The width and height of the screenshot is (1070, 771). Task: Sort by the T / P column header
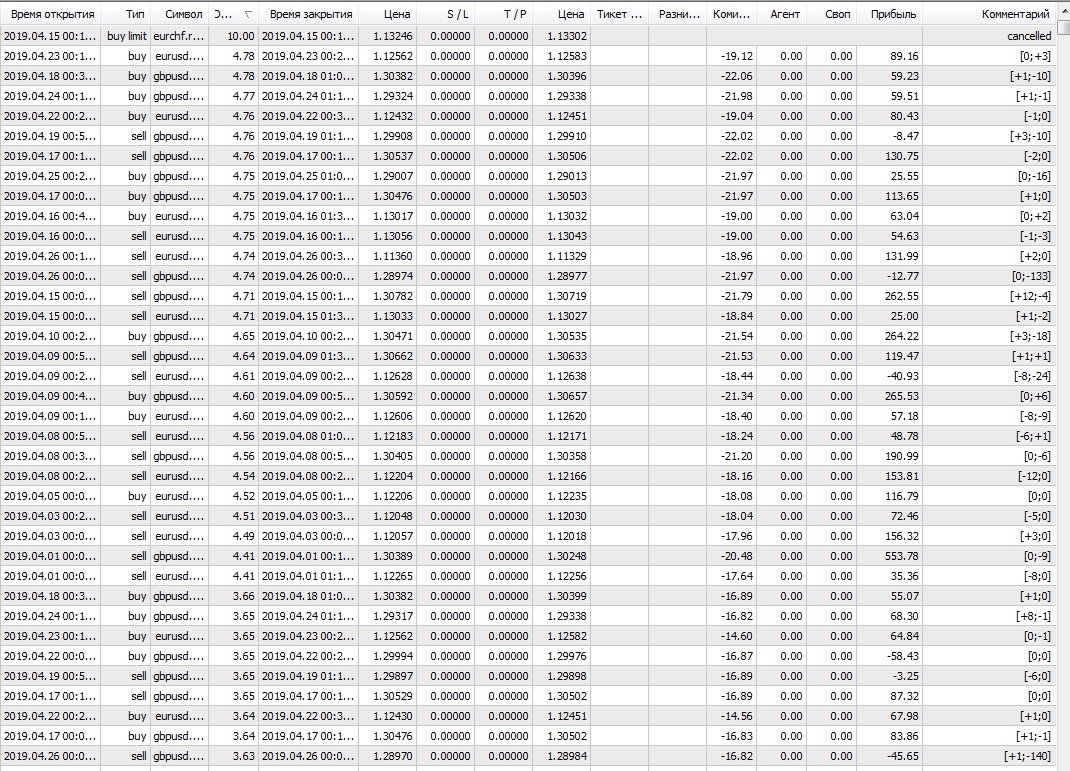(504, 14)
